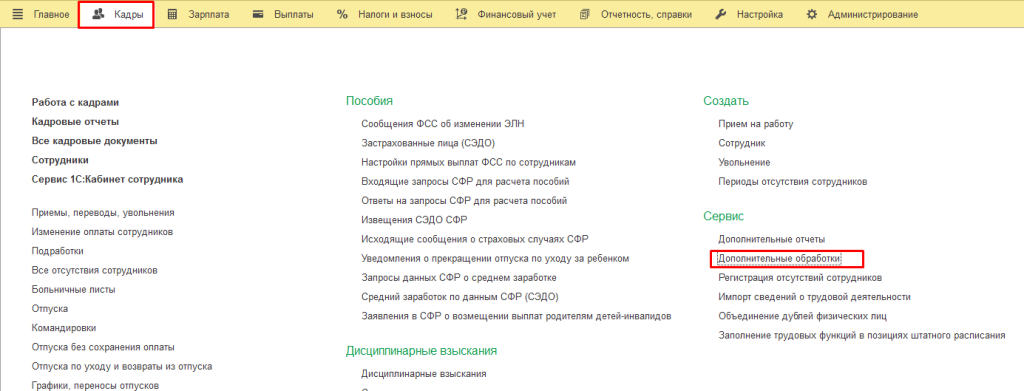Screen dimensions: 1024x391
Task: Open Средний заработок по данным СФР (СЭДО)
Action: click(460, 297)
